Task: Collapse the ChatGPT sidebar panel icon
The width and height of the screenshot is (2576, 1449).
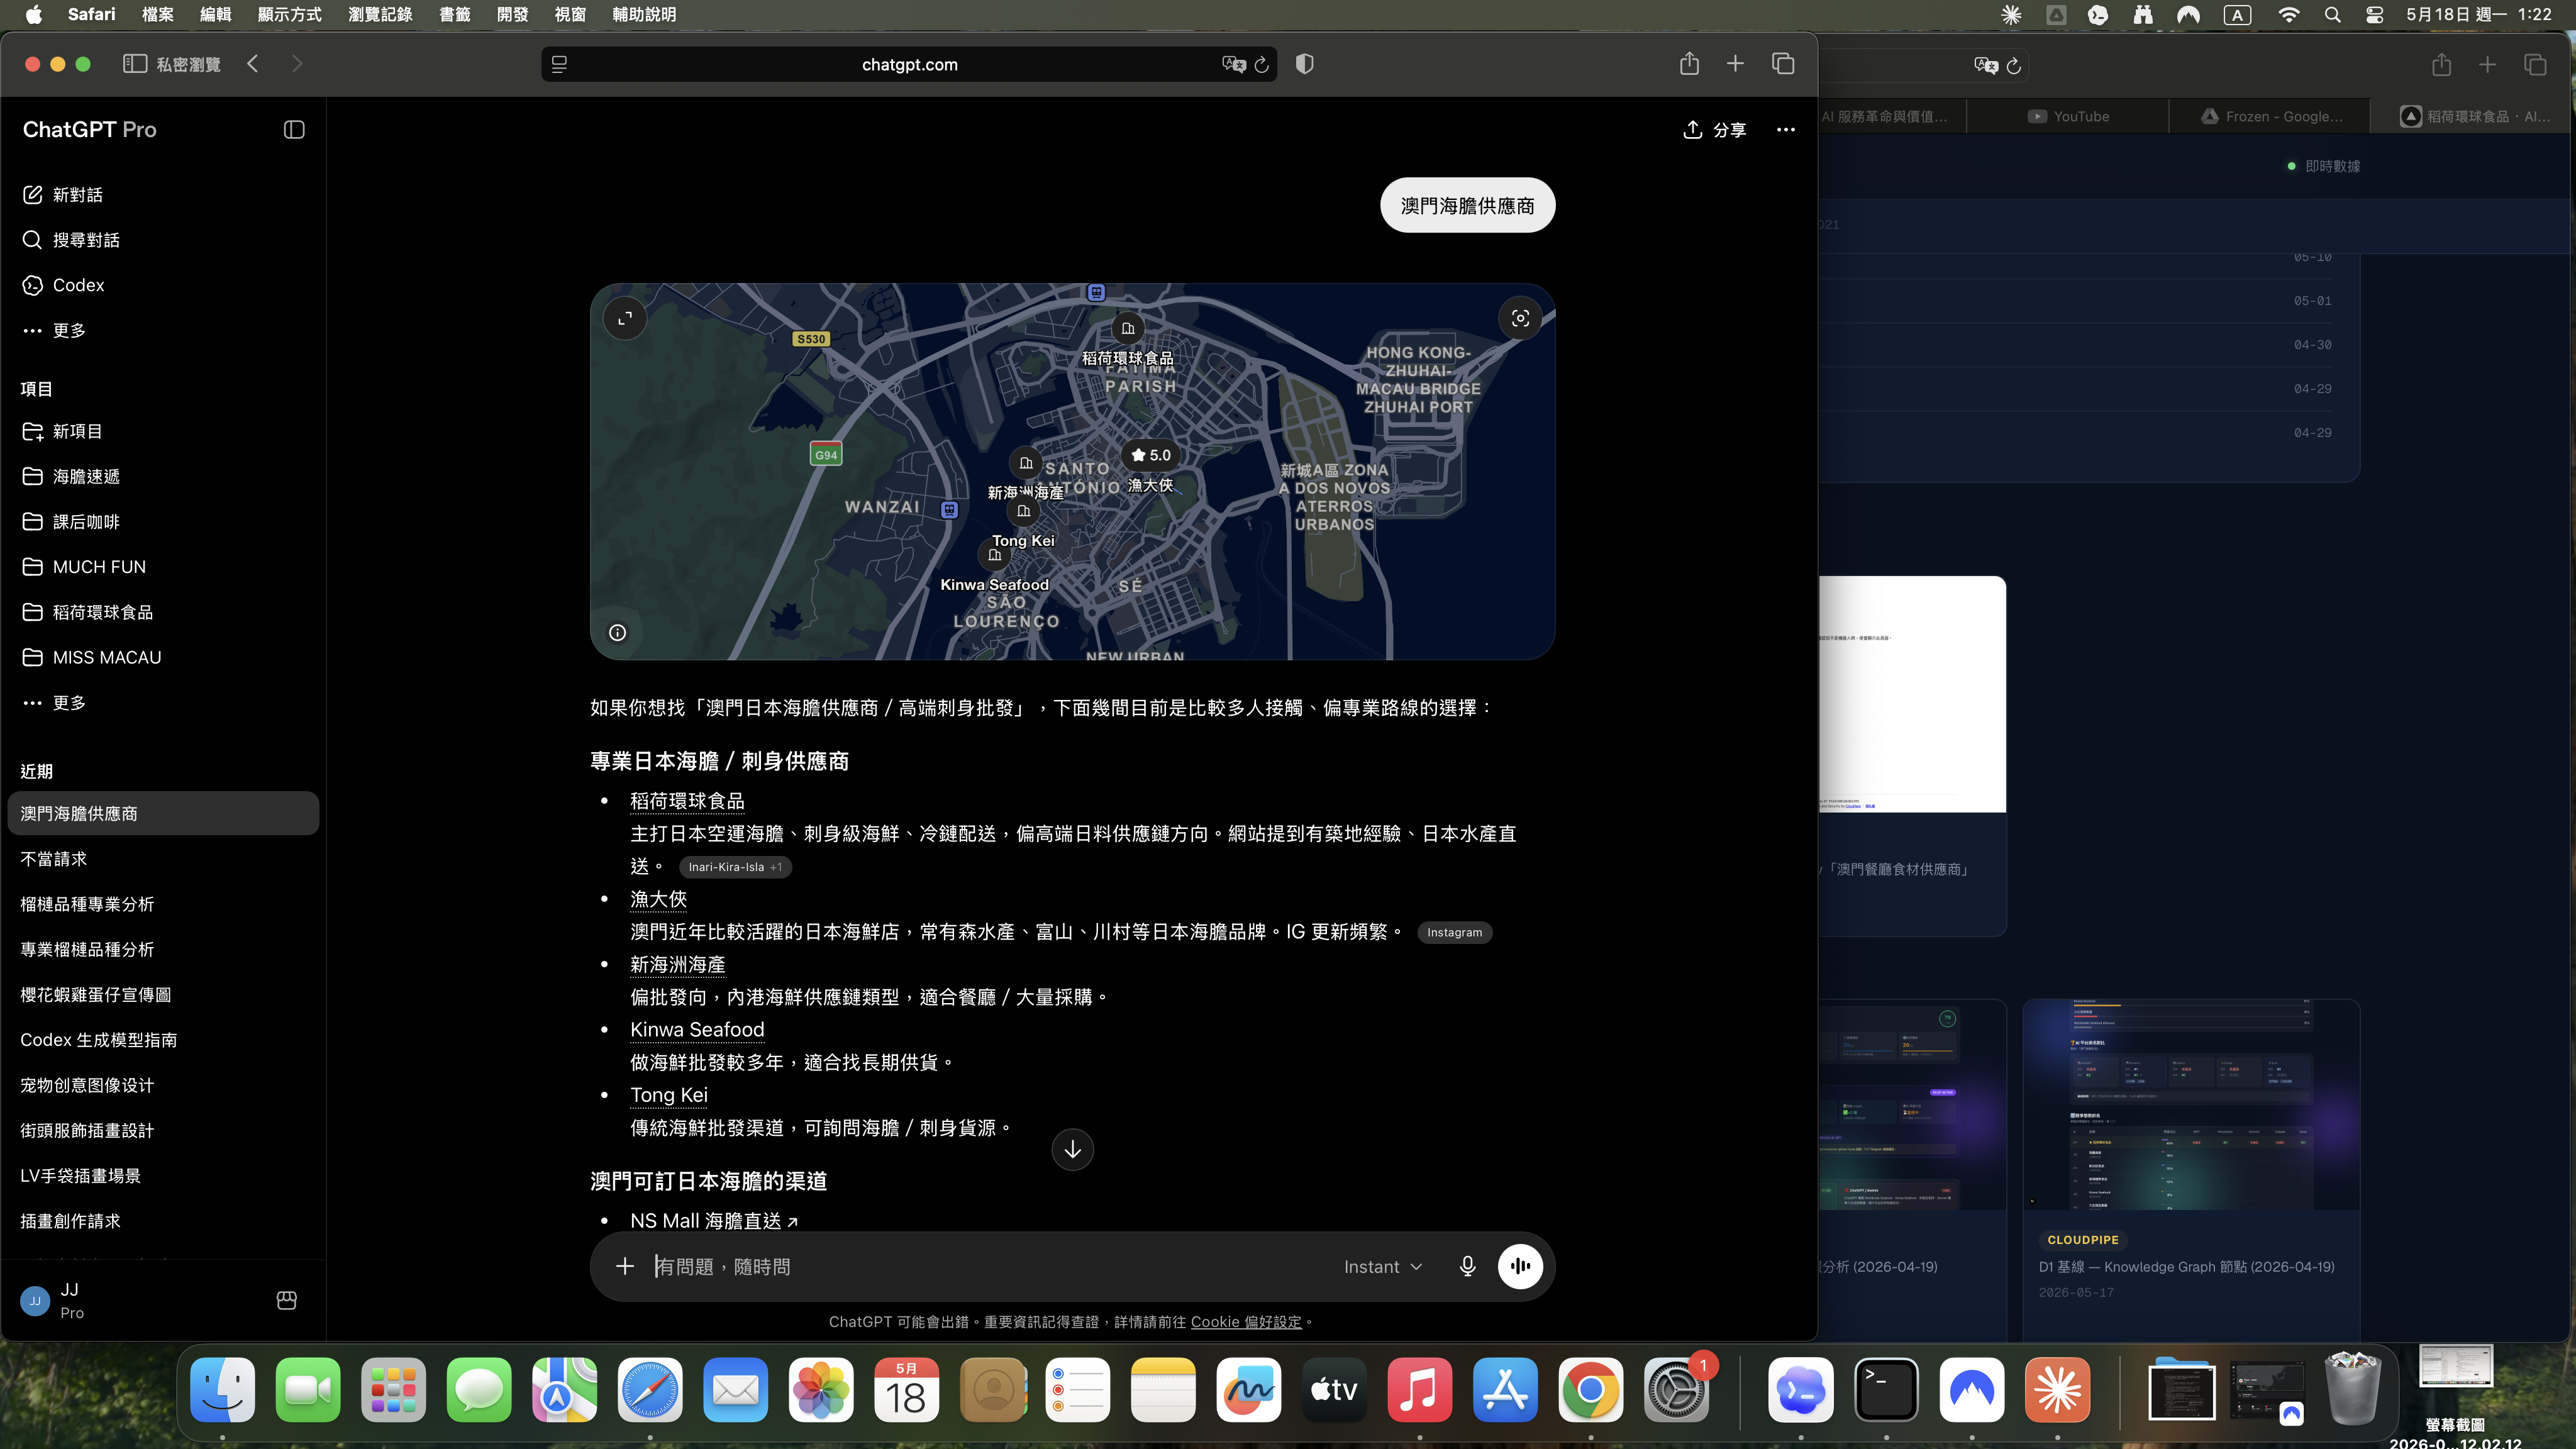Action: point(294,129)
